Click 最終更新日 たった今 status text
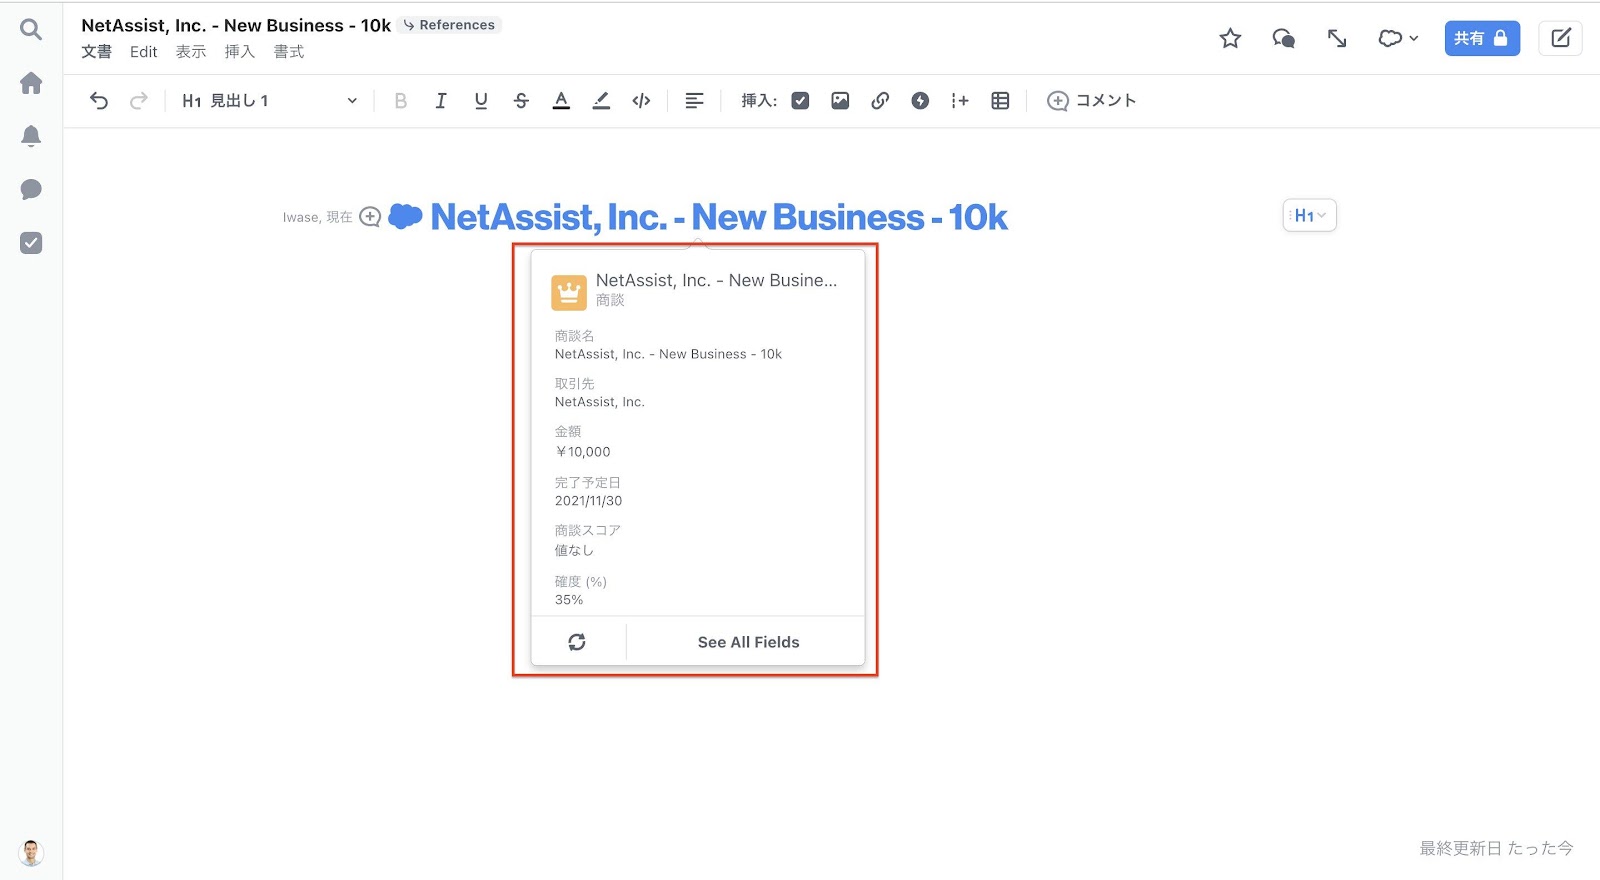This screenshot has height=880, width=1600. coord(1496,848)
